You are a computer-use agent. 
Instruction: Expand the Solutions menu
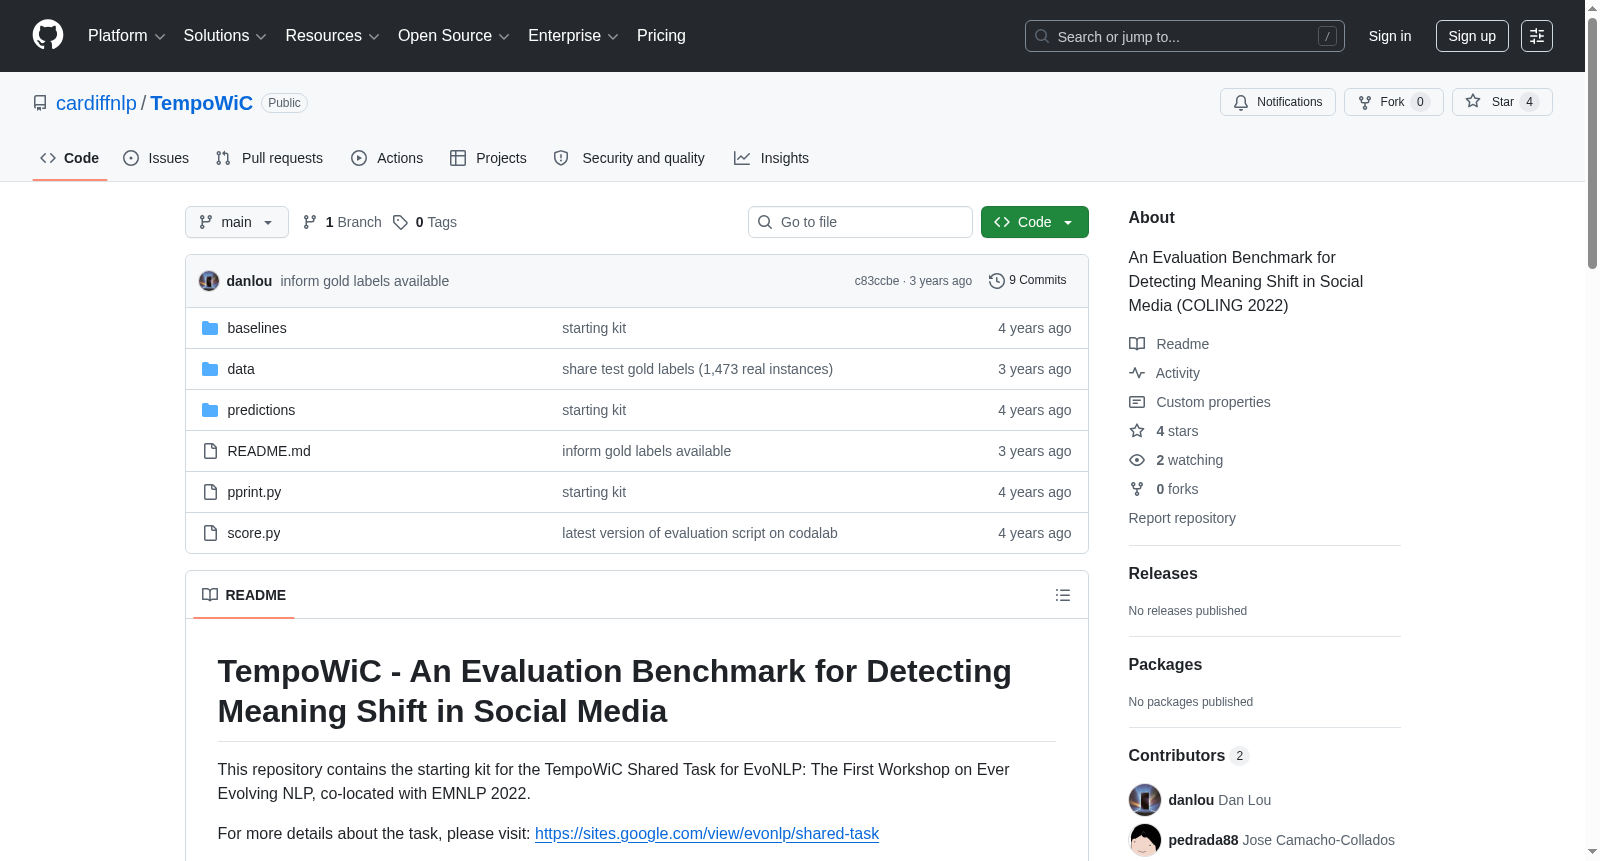coord(225,36)
